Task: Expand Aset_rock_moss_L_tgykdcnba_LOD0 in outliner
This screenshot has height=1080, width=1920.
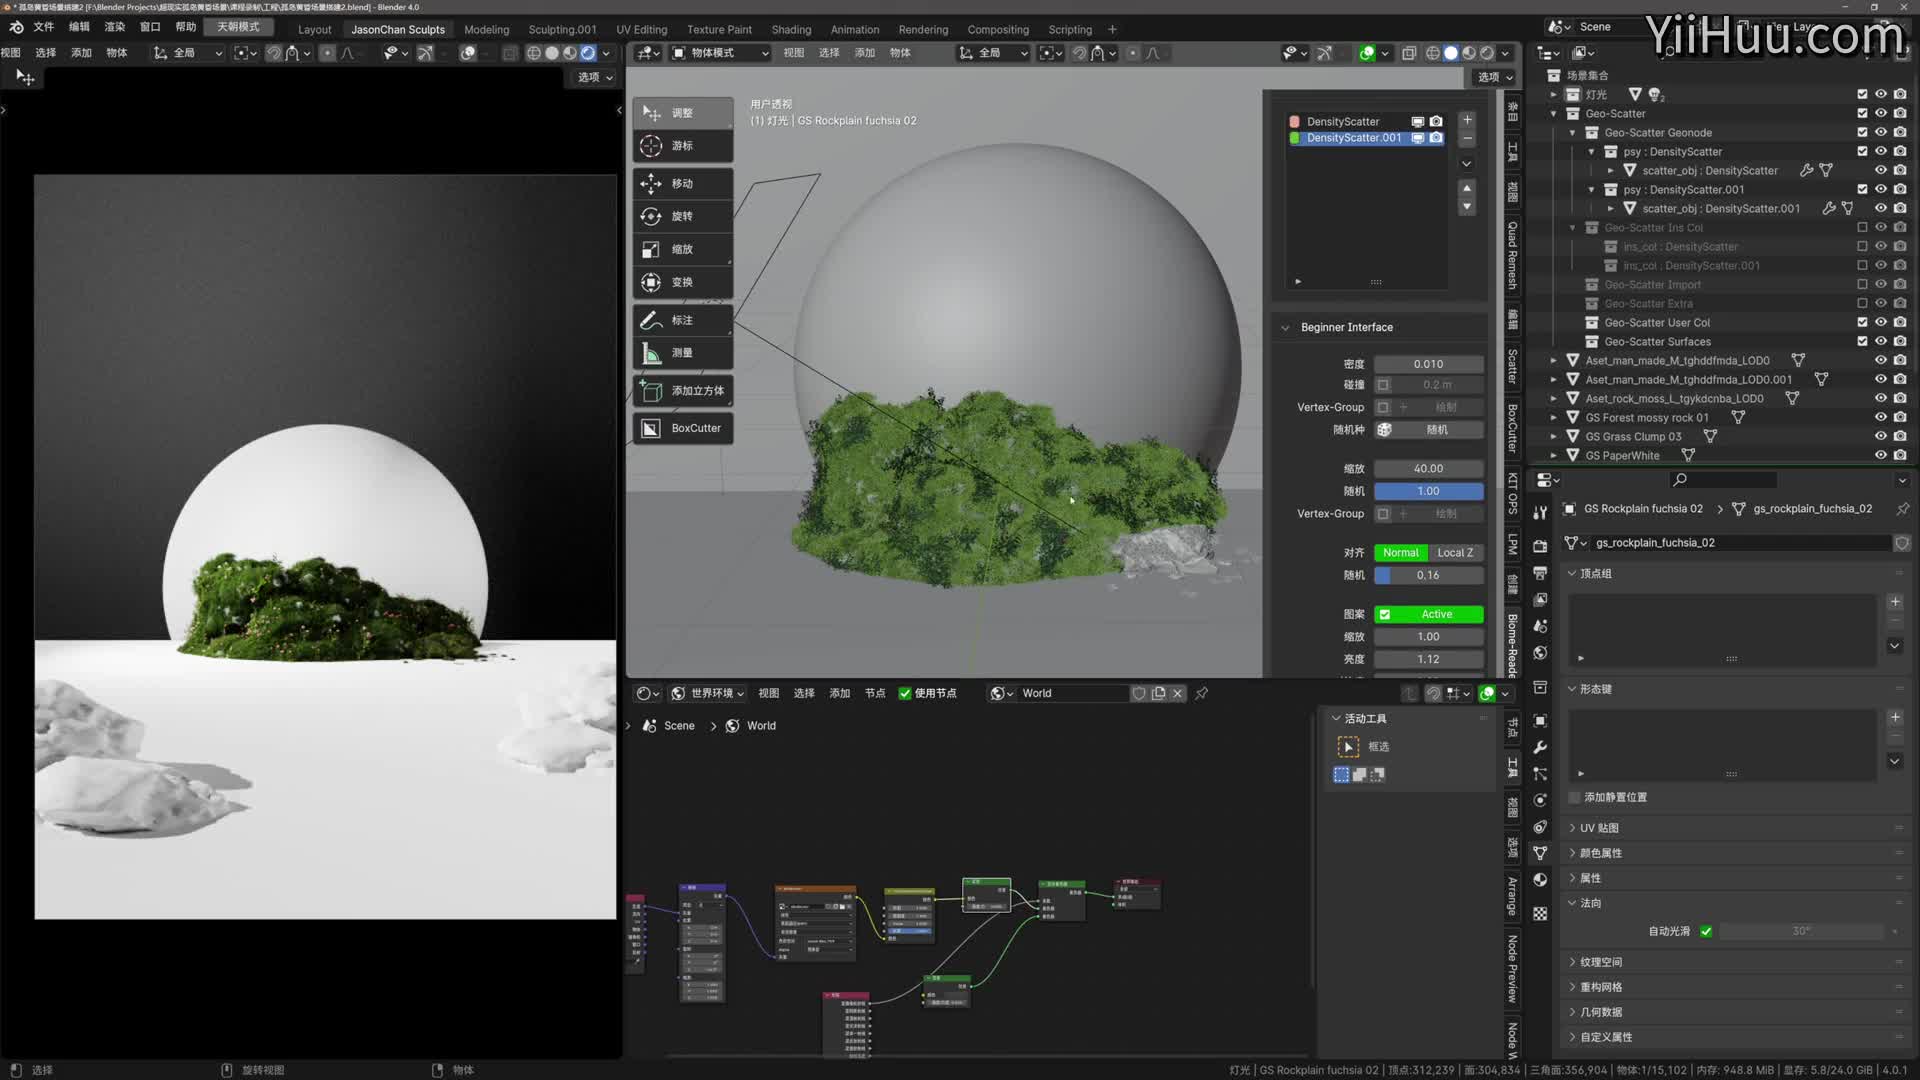Action: click(x=1553, y=399)
